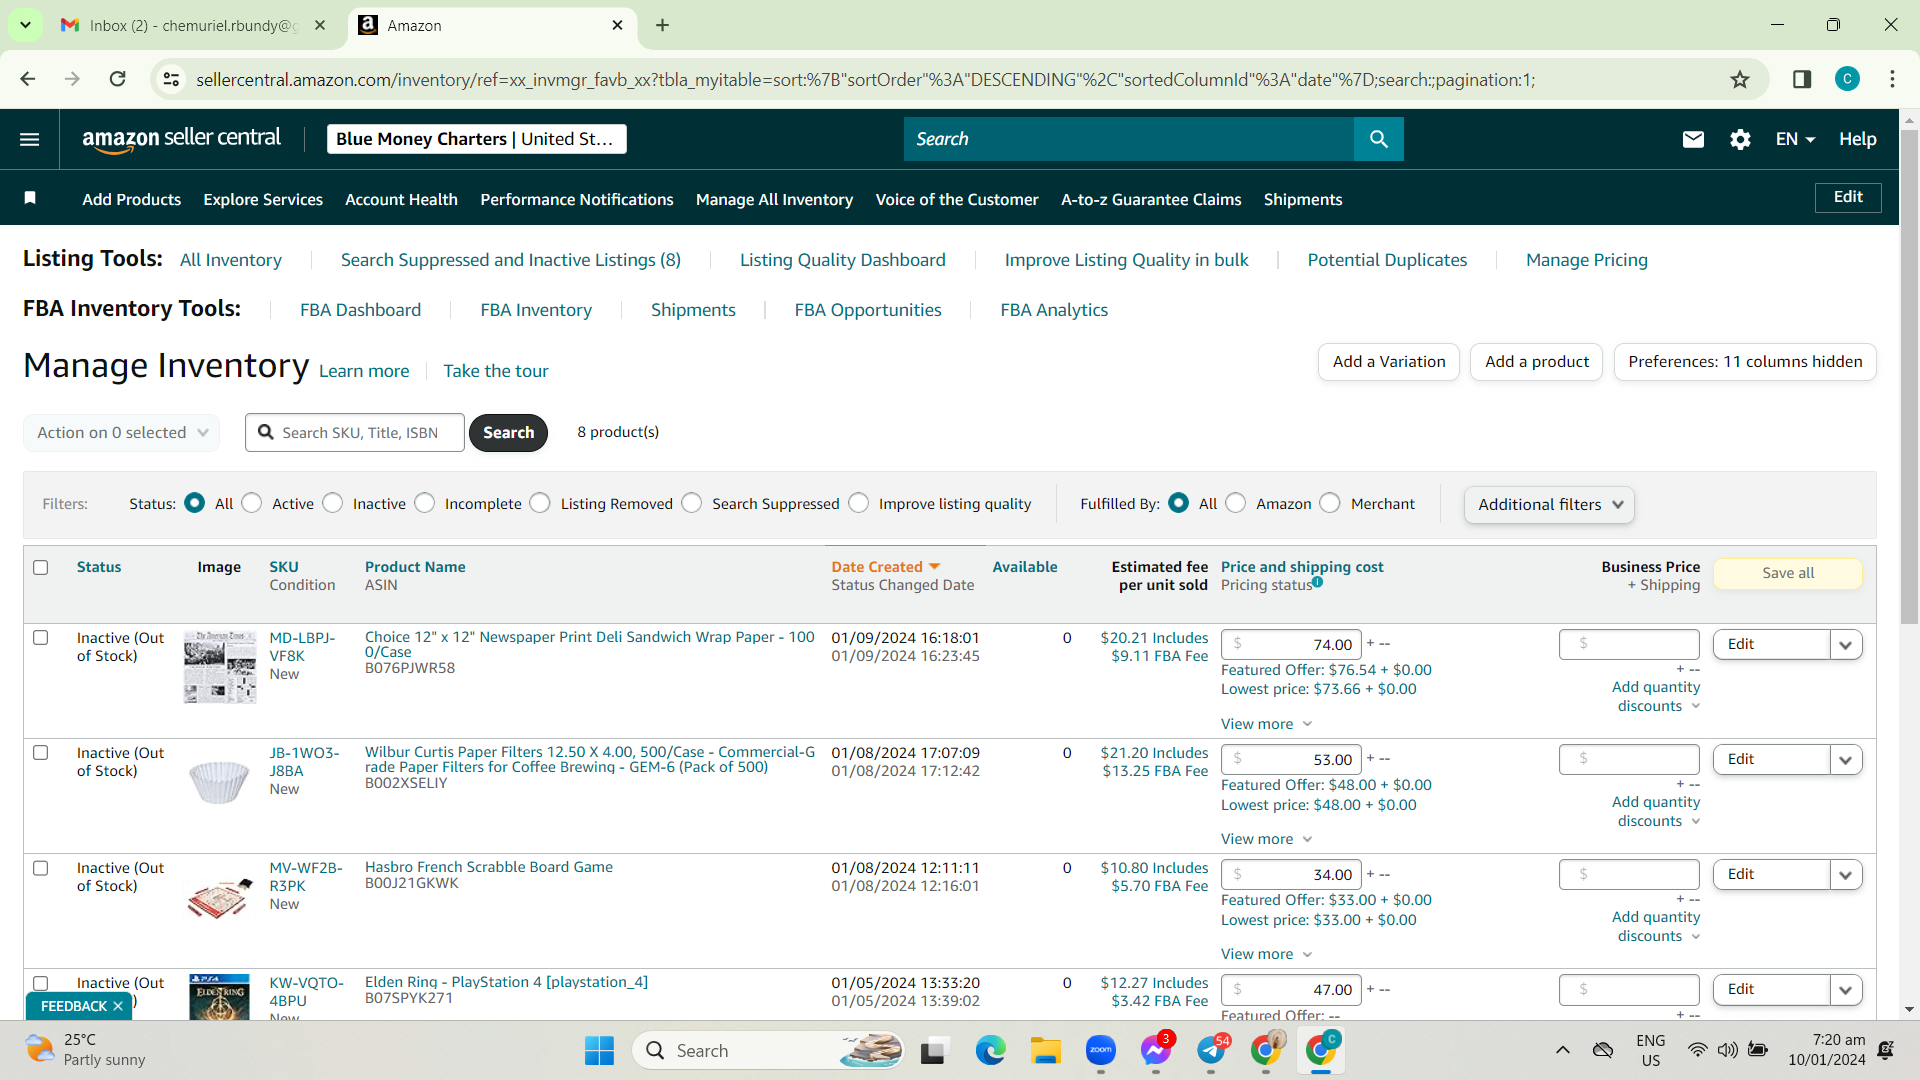Expand the Additional filters dropdown
The width and height of the screenshot is (1920, 1080).
pos(1549,505)
